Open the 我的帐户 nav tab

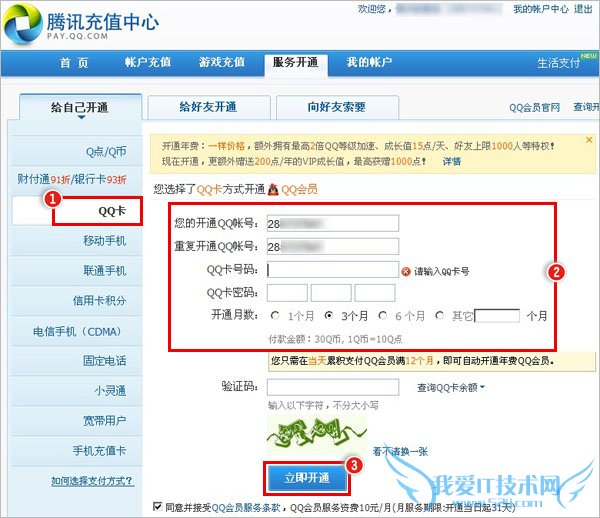[x=369, y=62]
